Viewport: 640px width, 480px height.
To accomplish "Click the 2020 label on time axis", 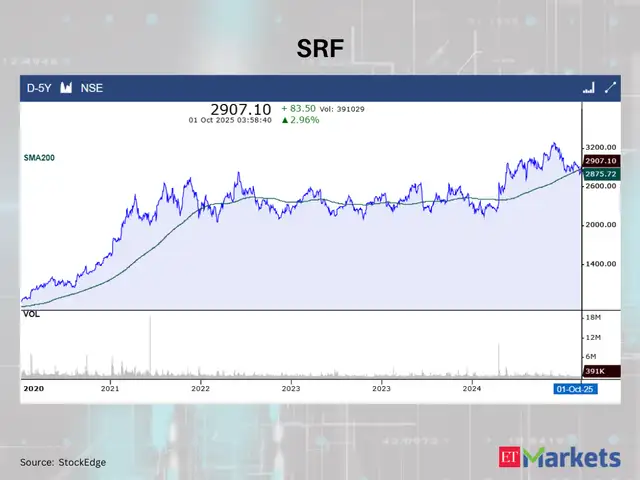I will click(33, 388).
